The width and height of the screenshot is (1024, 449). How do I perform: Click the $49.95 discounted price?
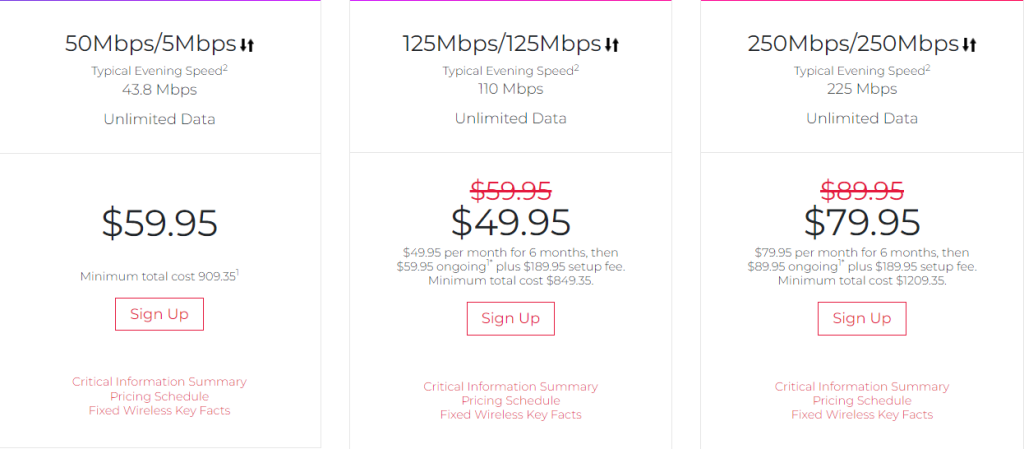pyautogui.click(x=510, y=222)
